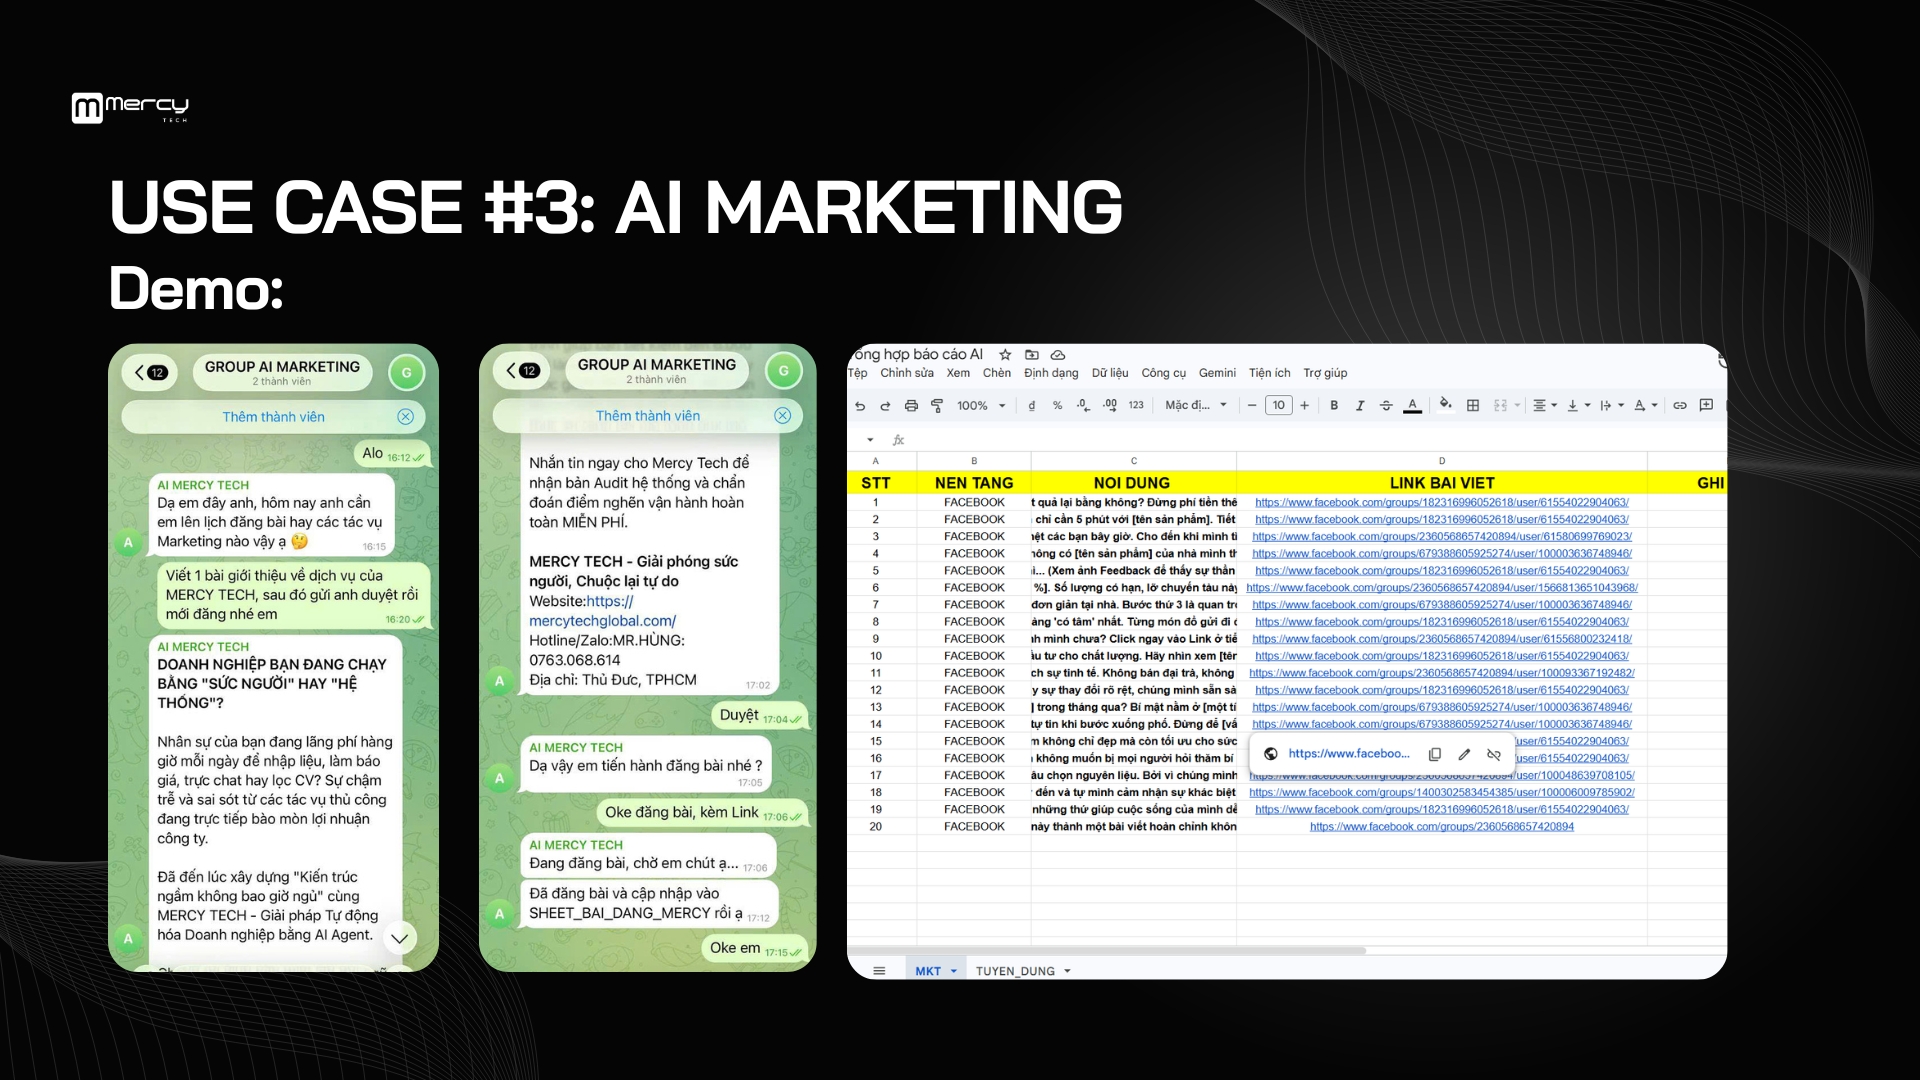Jump to latest message in left chat
Image resolution: width=1920 pixels, height=1080 pixels.
[400, 938]
